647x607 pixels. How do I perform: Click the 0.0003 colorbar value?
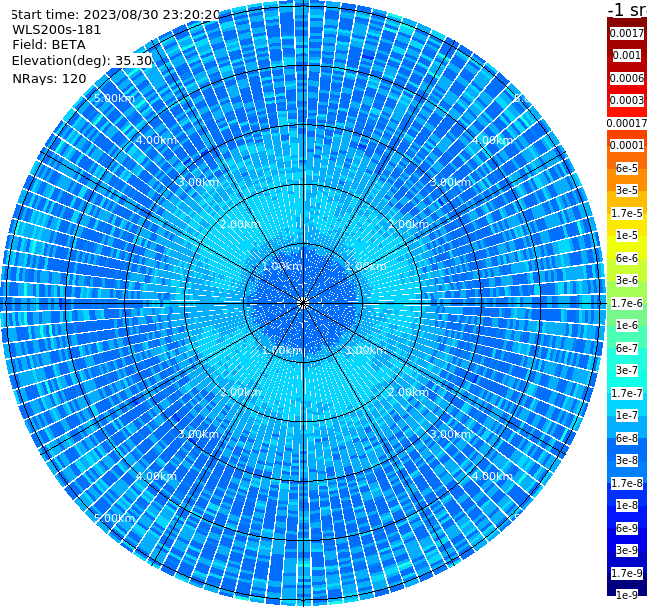pyautogui.click(x=627, y=100)
